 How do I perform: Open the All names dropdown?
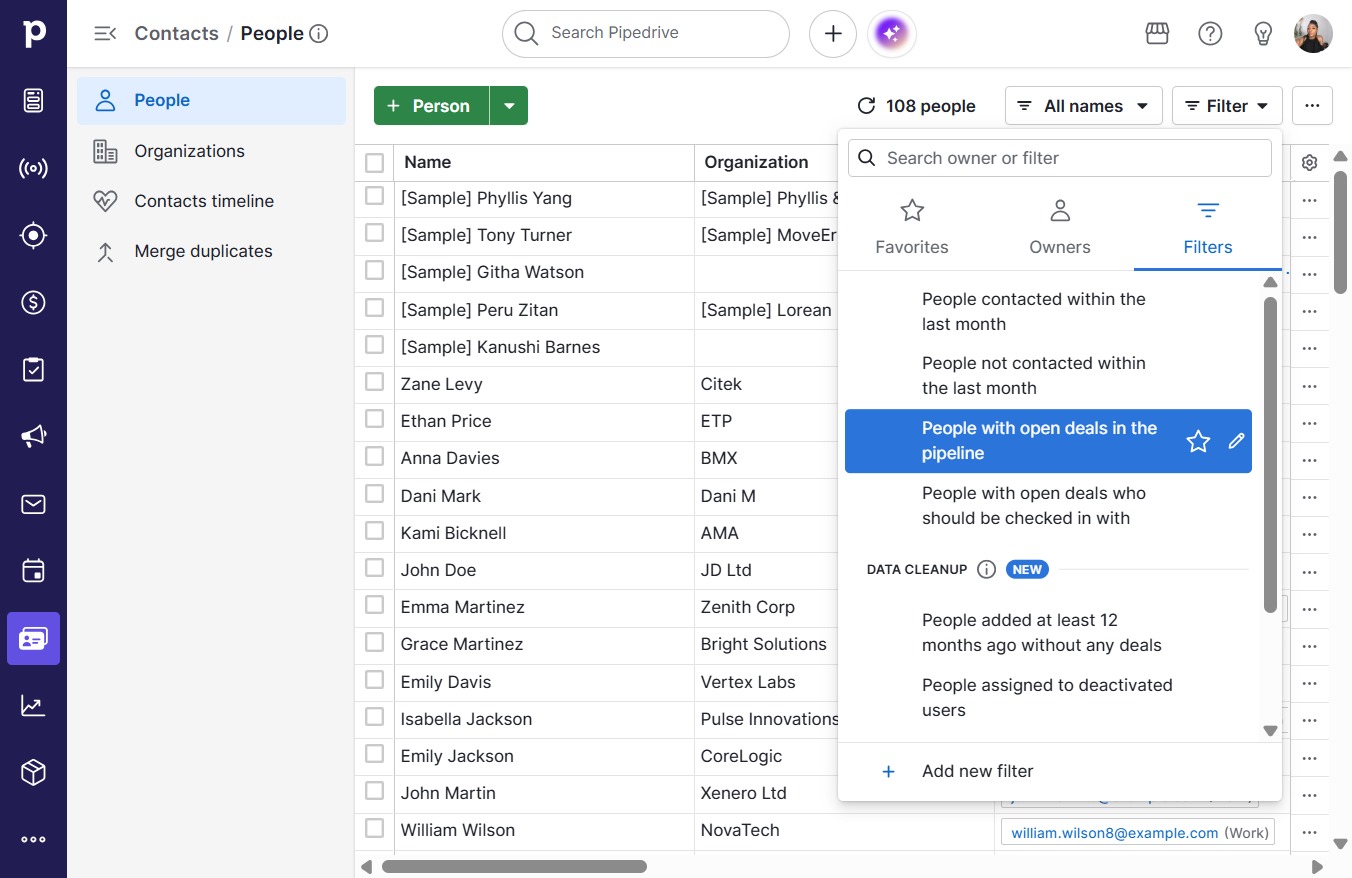(x=1083, y=106)
